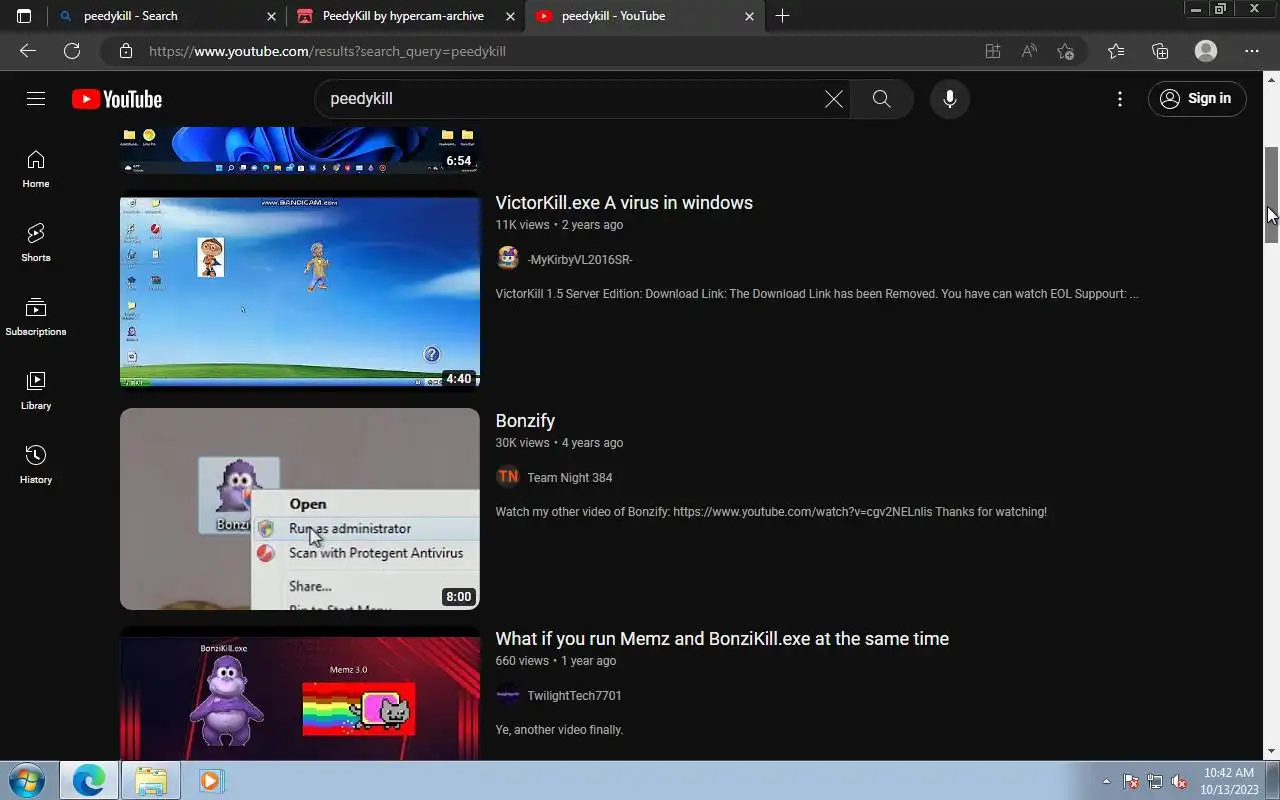The height and width of the screenshot is (800, 1280).
Task: Click the magnifier search button
Action: coord(881,99)
